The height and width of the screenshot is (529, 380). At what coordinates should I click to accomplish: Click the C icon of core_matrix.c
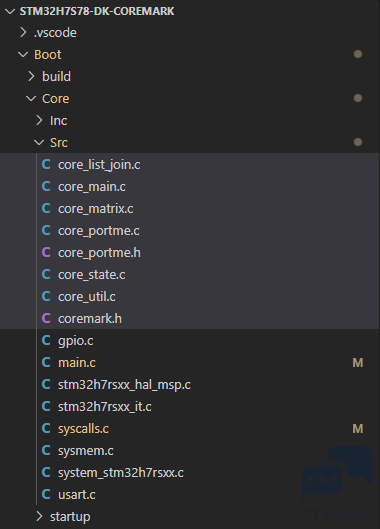46,208
